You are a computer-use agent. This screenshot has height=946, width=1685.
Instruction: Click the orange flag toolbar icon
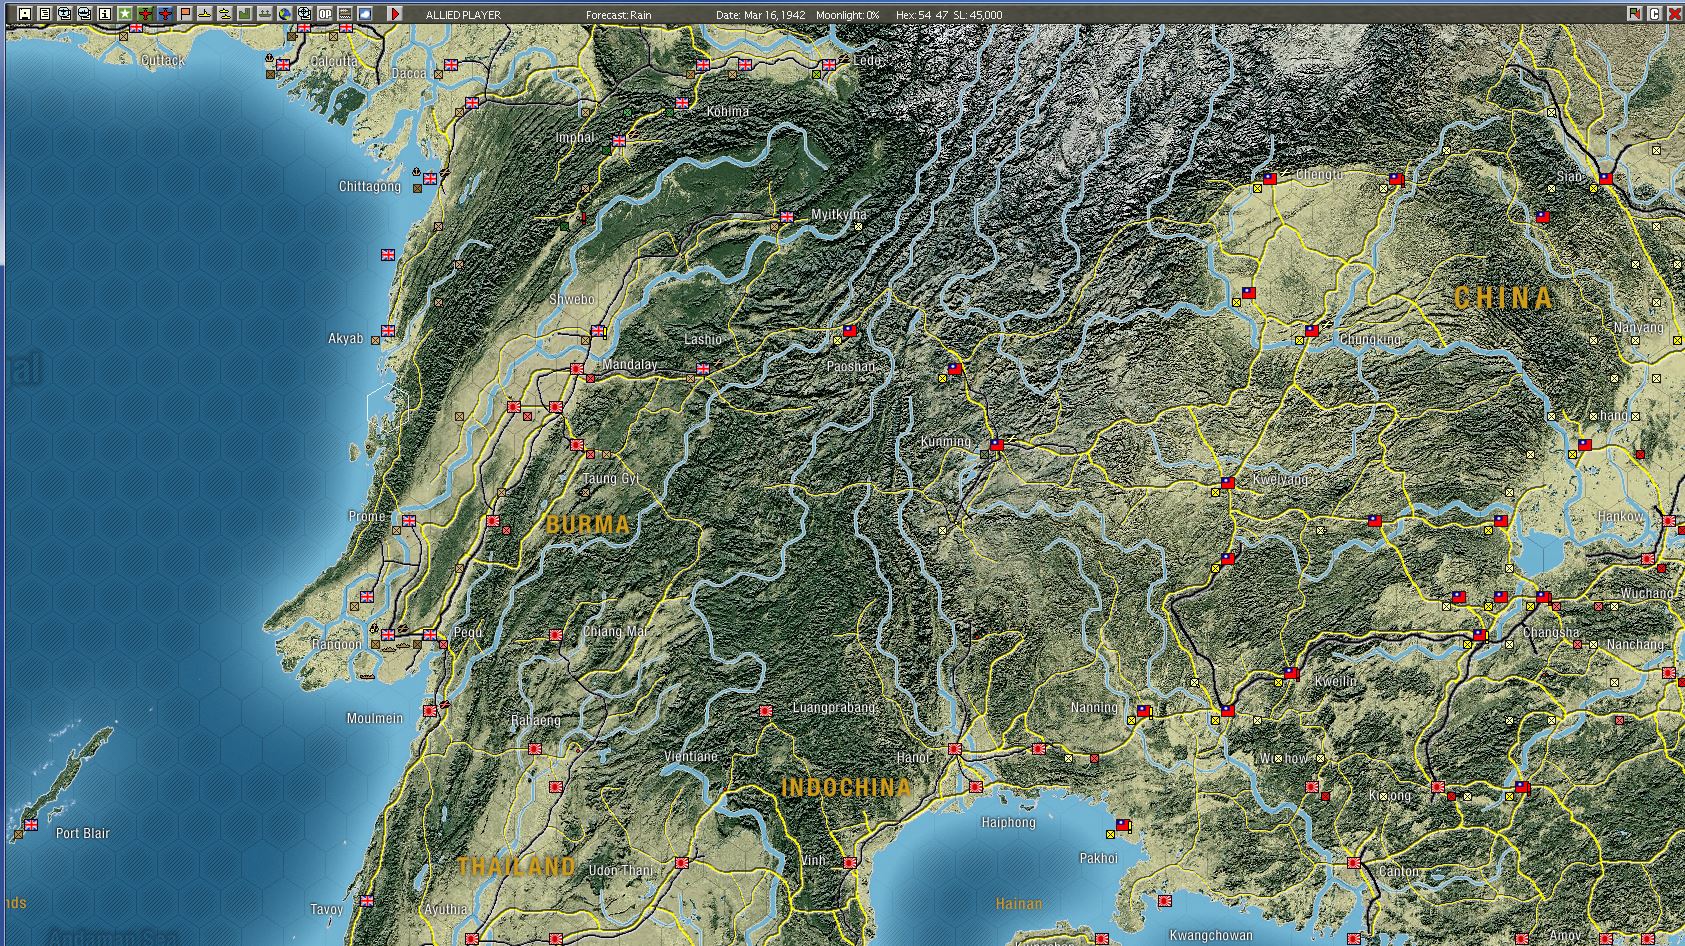pos(185,14)
